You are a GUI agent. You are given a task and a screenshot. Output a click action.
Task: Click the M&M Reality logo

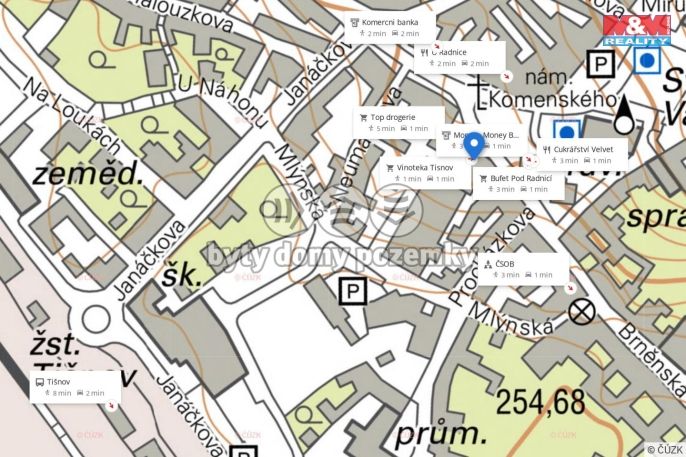tap(637, 30)
